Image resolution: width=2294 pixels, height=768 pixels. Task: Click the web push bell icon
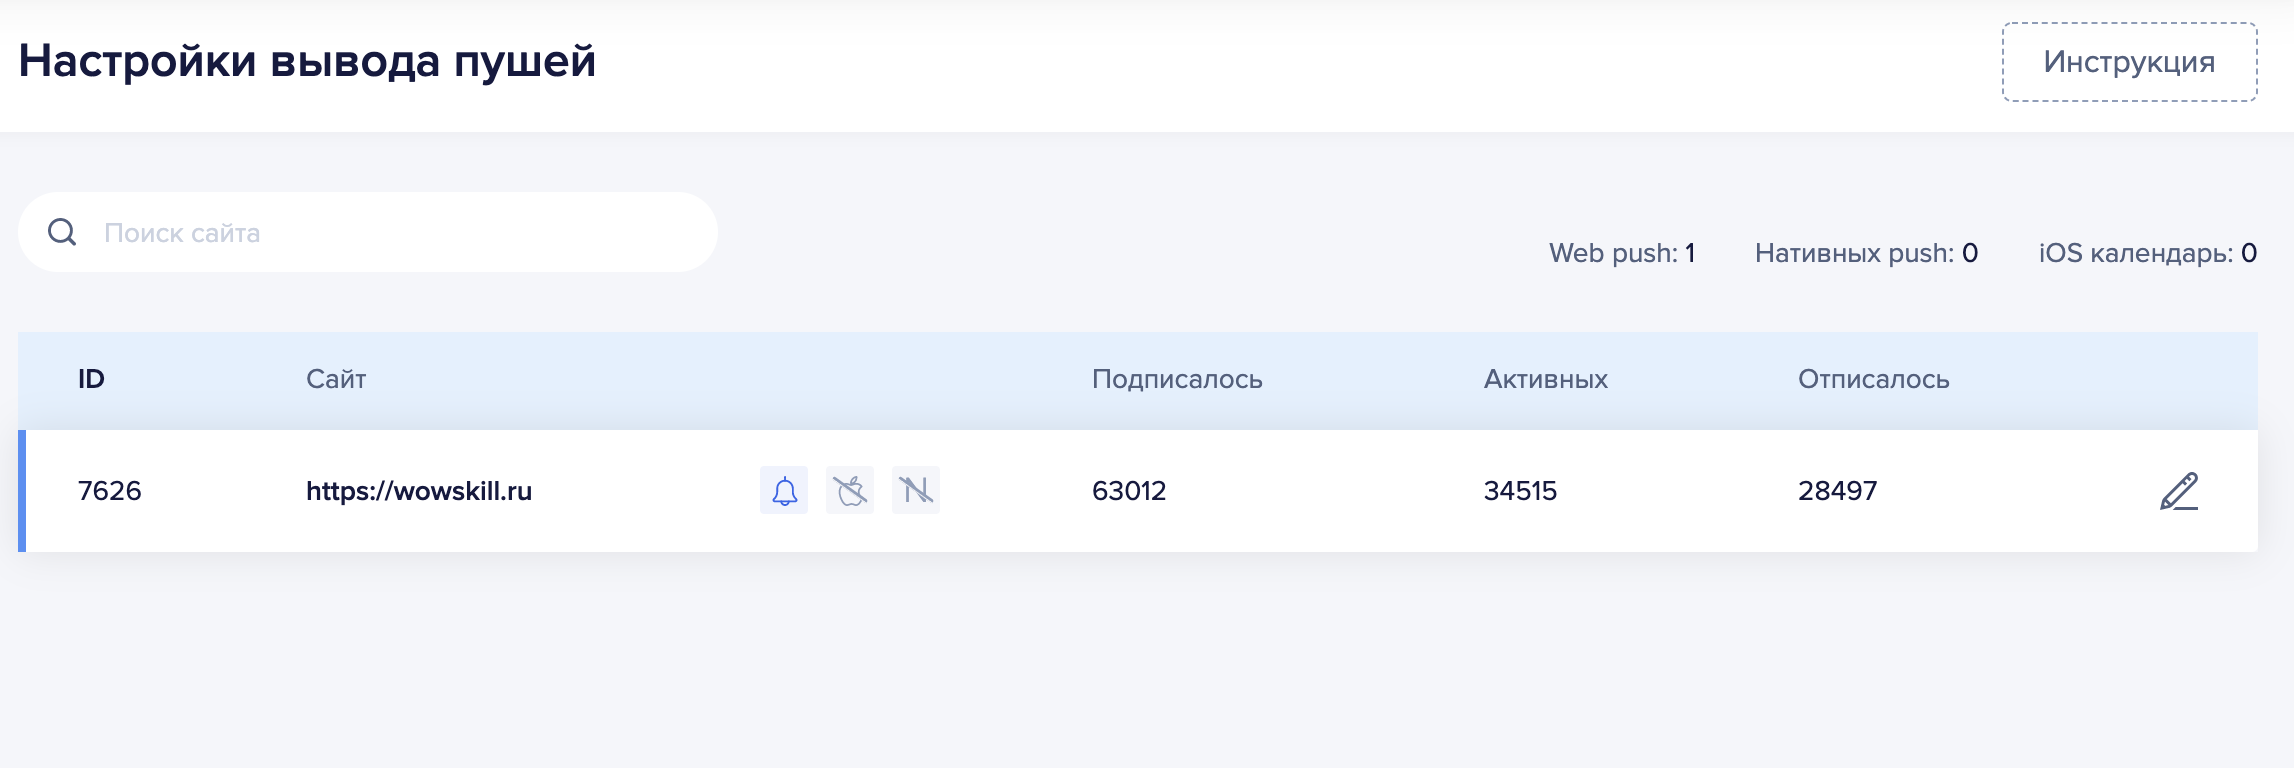click(784, 490)
